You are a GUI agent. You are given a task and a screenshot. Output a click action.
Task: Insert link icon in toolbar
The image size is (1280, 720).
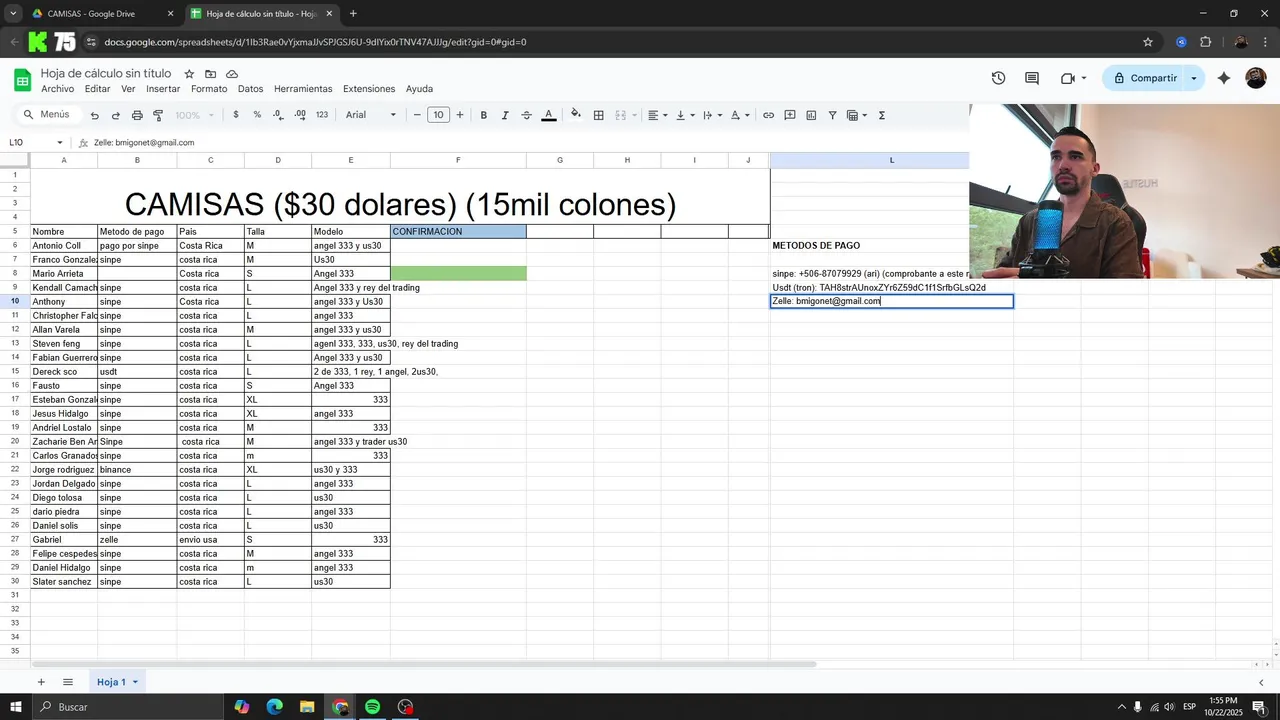tap(768, 115)
